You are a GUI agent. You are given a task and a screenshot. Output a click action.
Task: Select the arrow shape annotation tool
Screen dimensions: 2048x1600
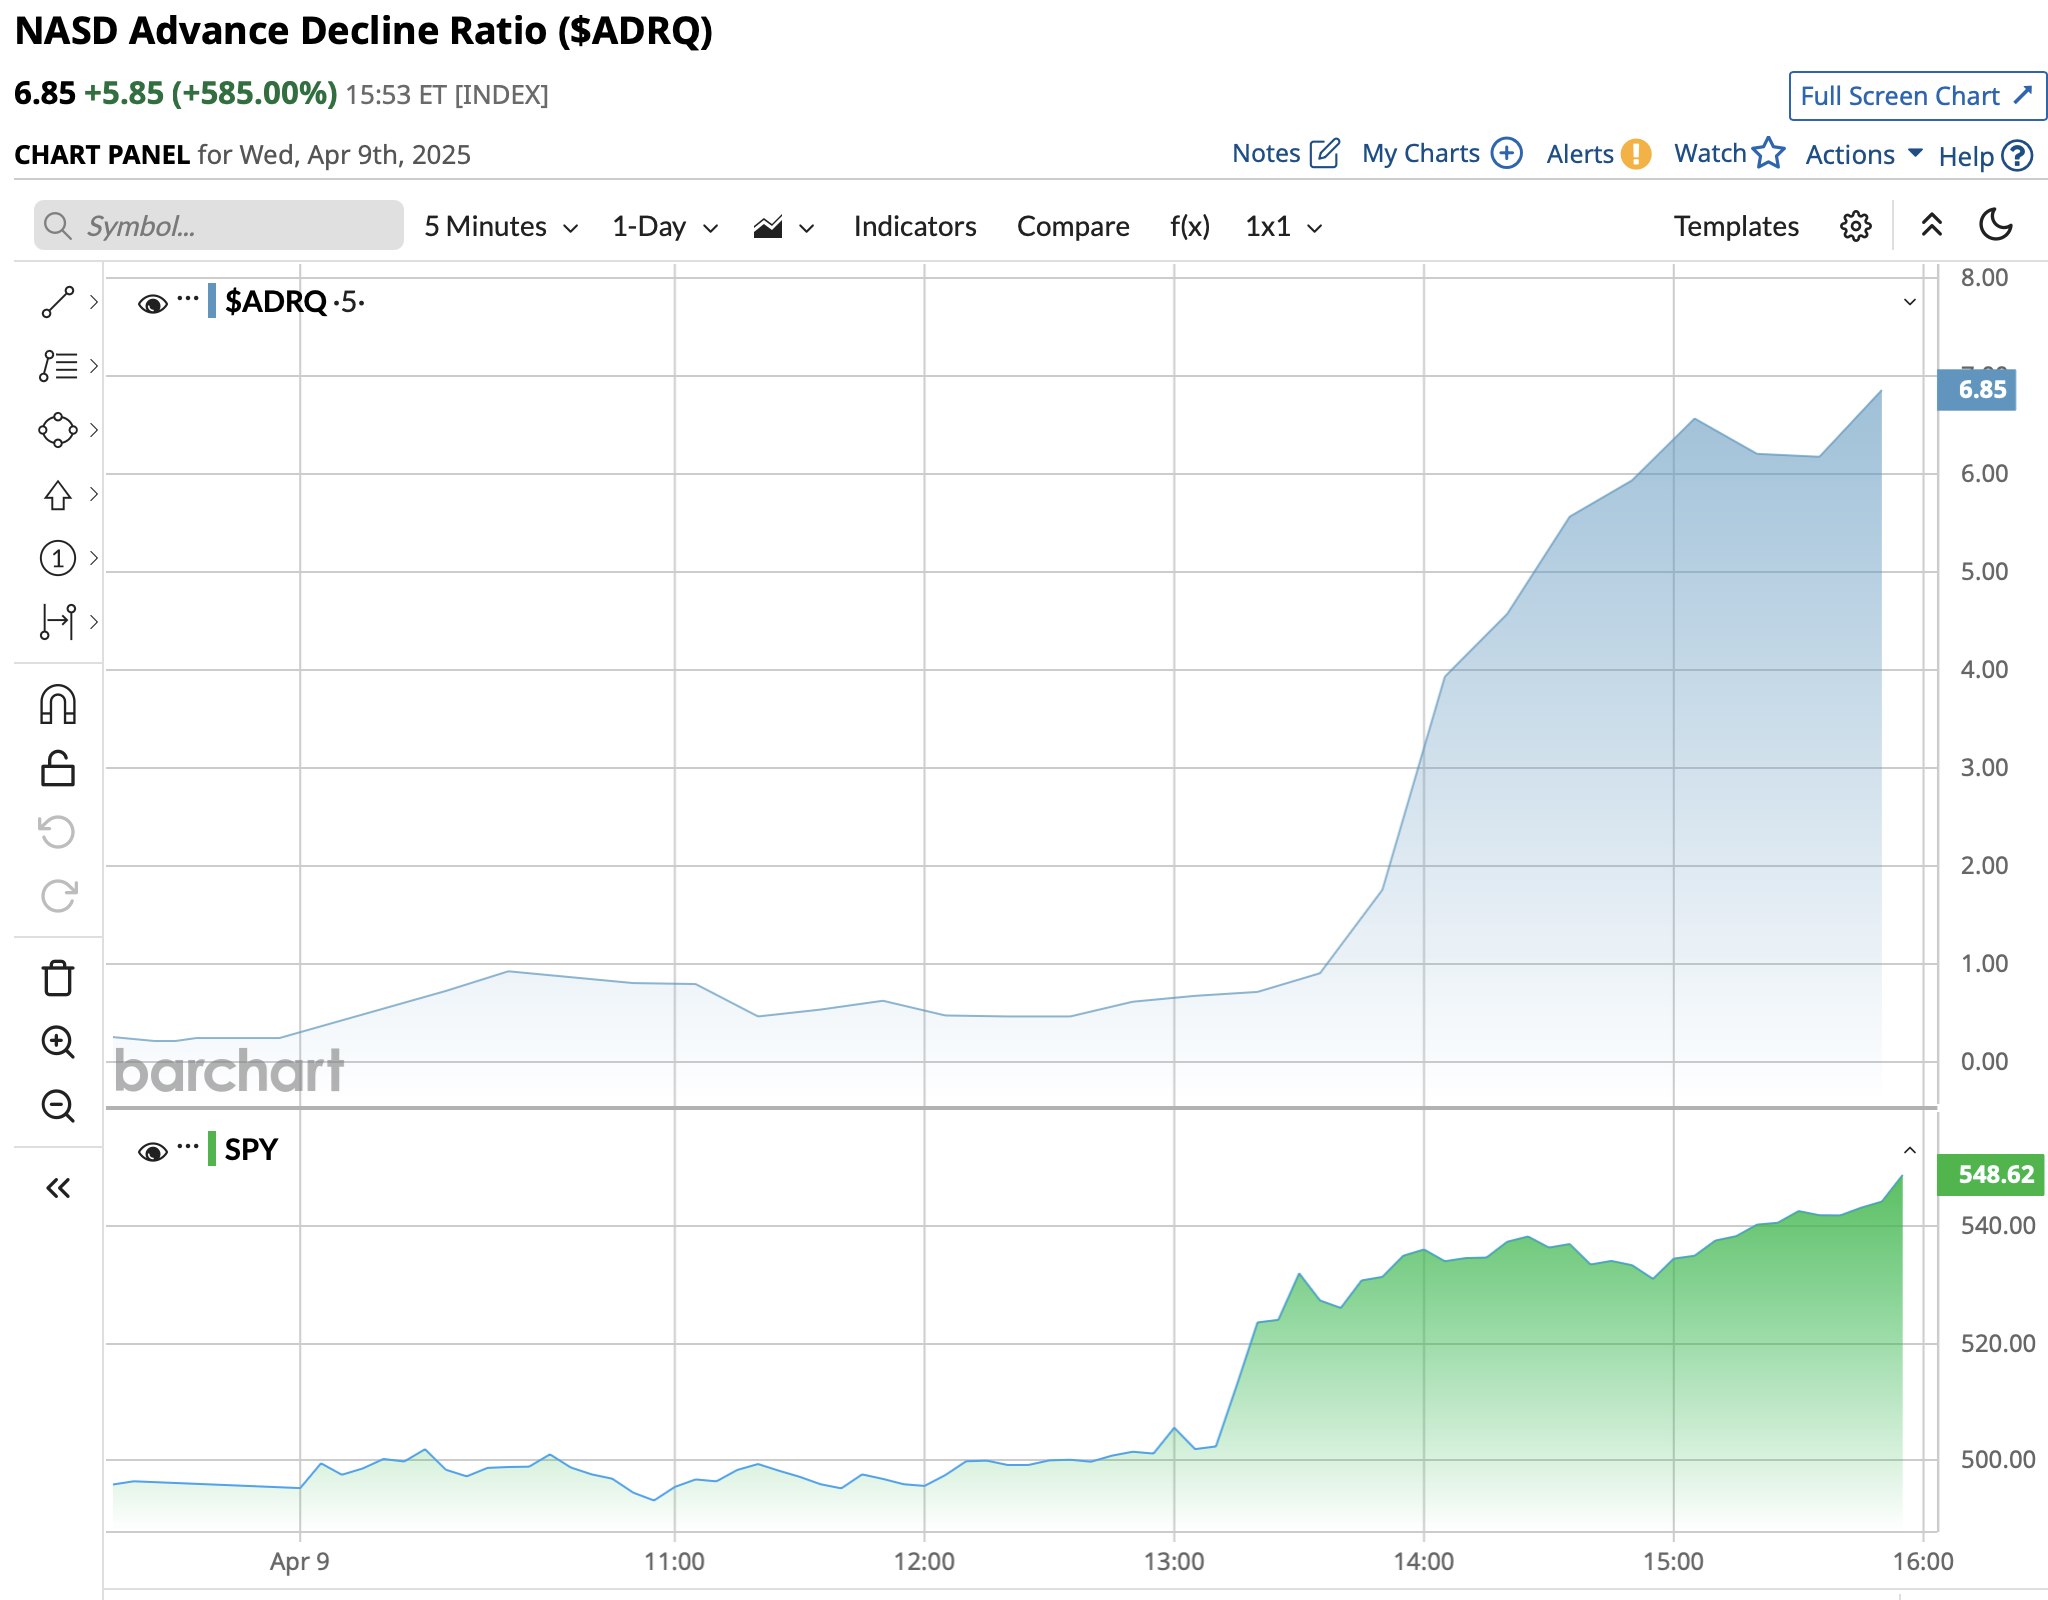click(x=57, y=494)
